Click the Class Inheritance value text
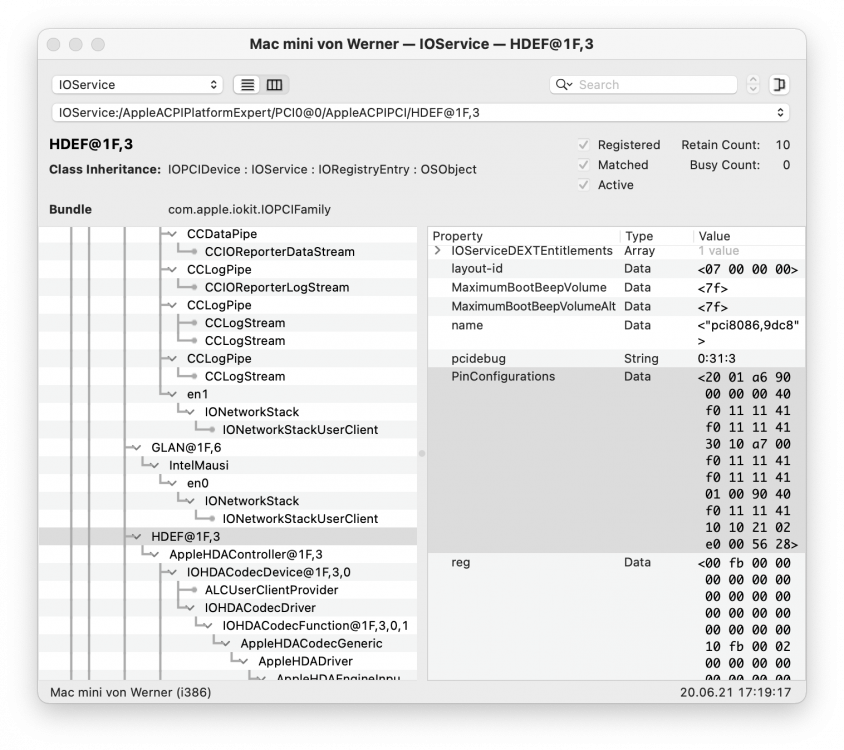This screenshot has width=844, height=750. (322, 170)
